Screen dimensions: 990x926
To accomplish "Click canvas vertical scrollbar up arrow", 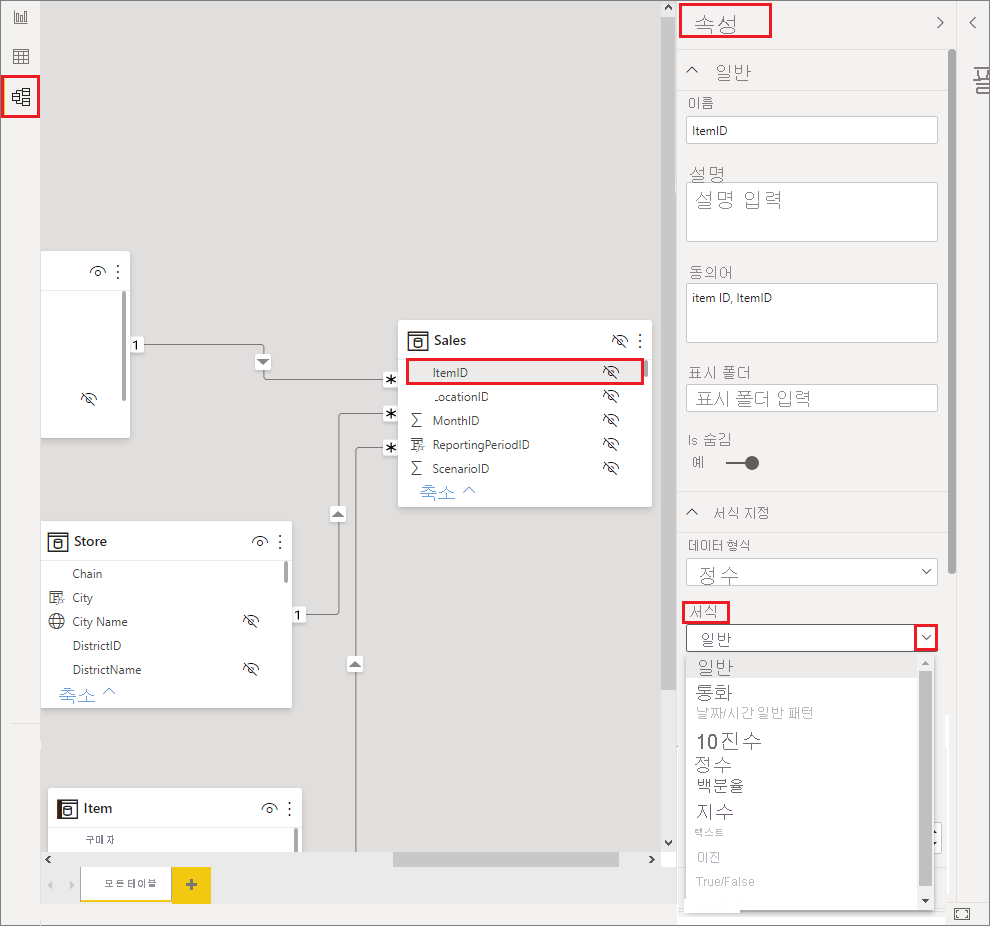I will pos(669,8).
